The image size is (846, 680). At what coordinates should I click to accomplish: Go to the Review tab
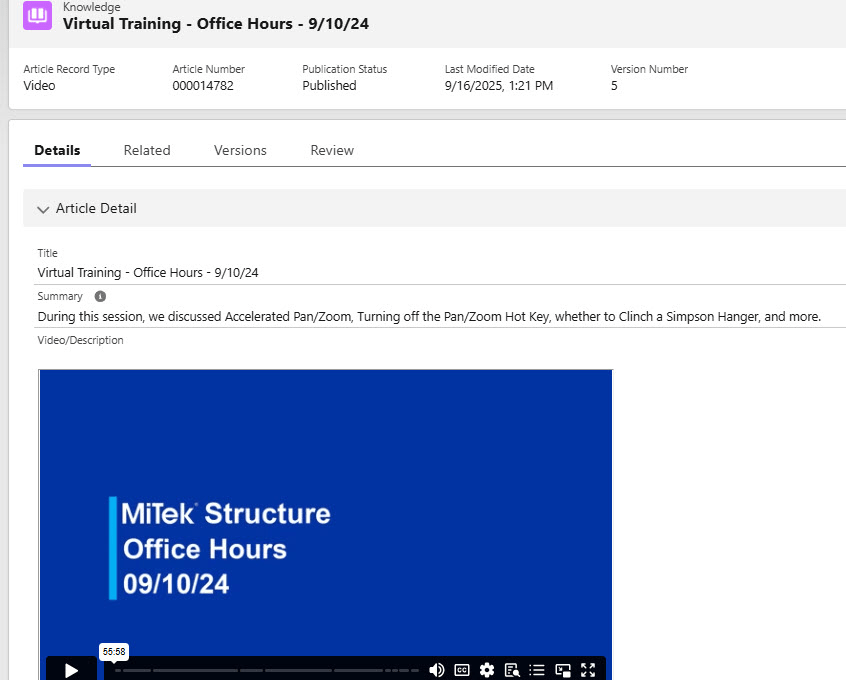tap(332, 150)
